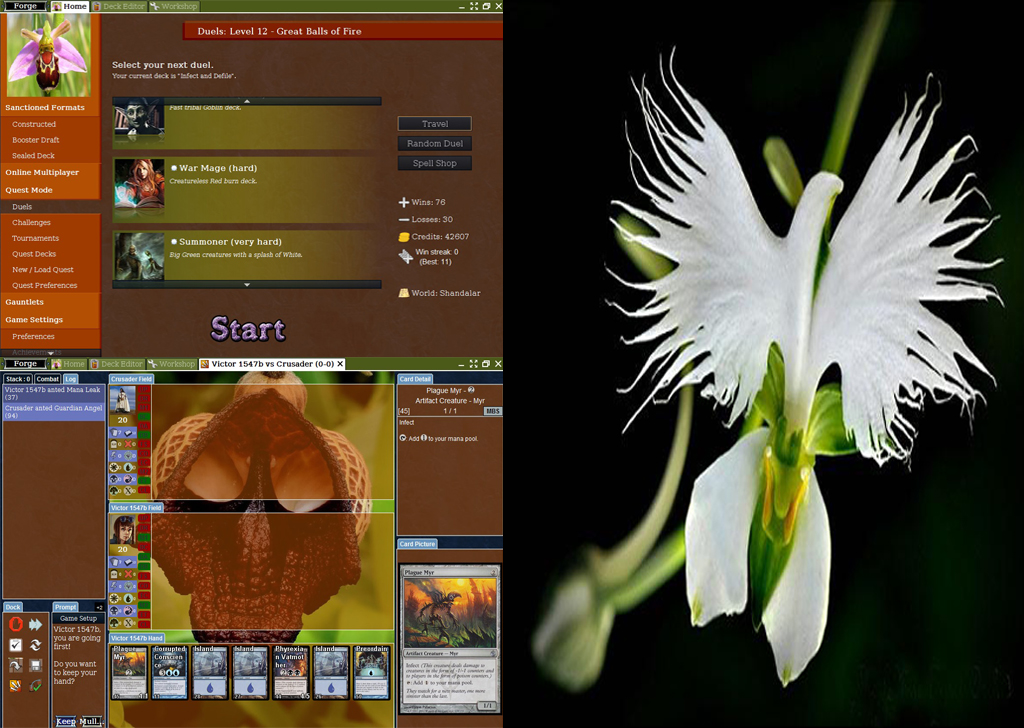Viewport: 1024px width, 728px height.
Task: Click Victor 1547b's avatar portrait
Action: coord(122,529)
